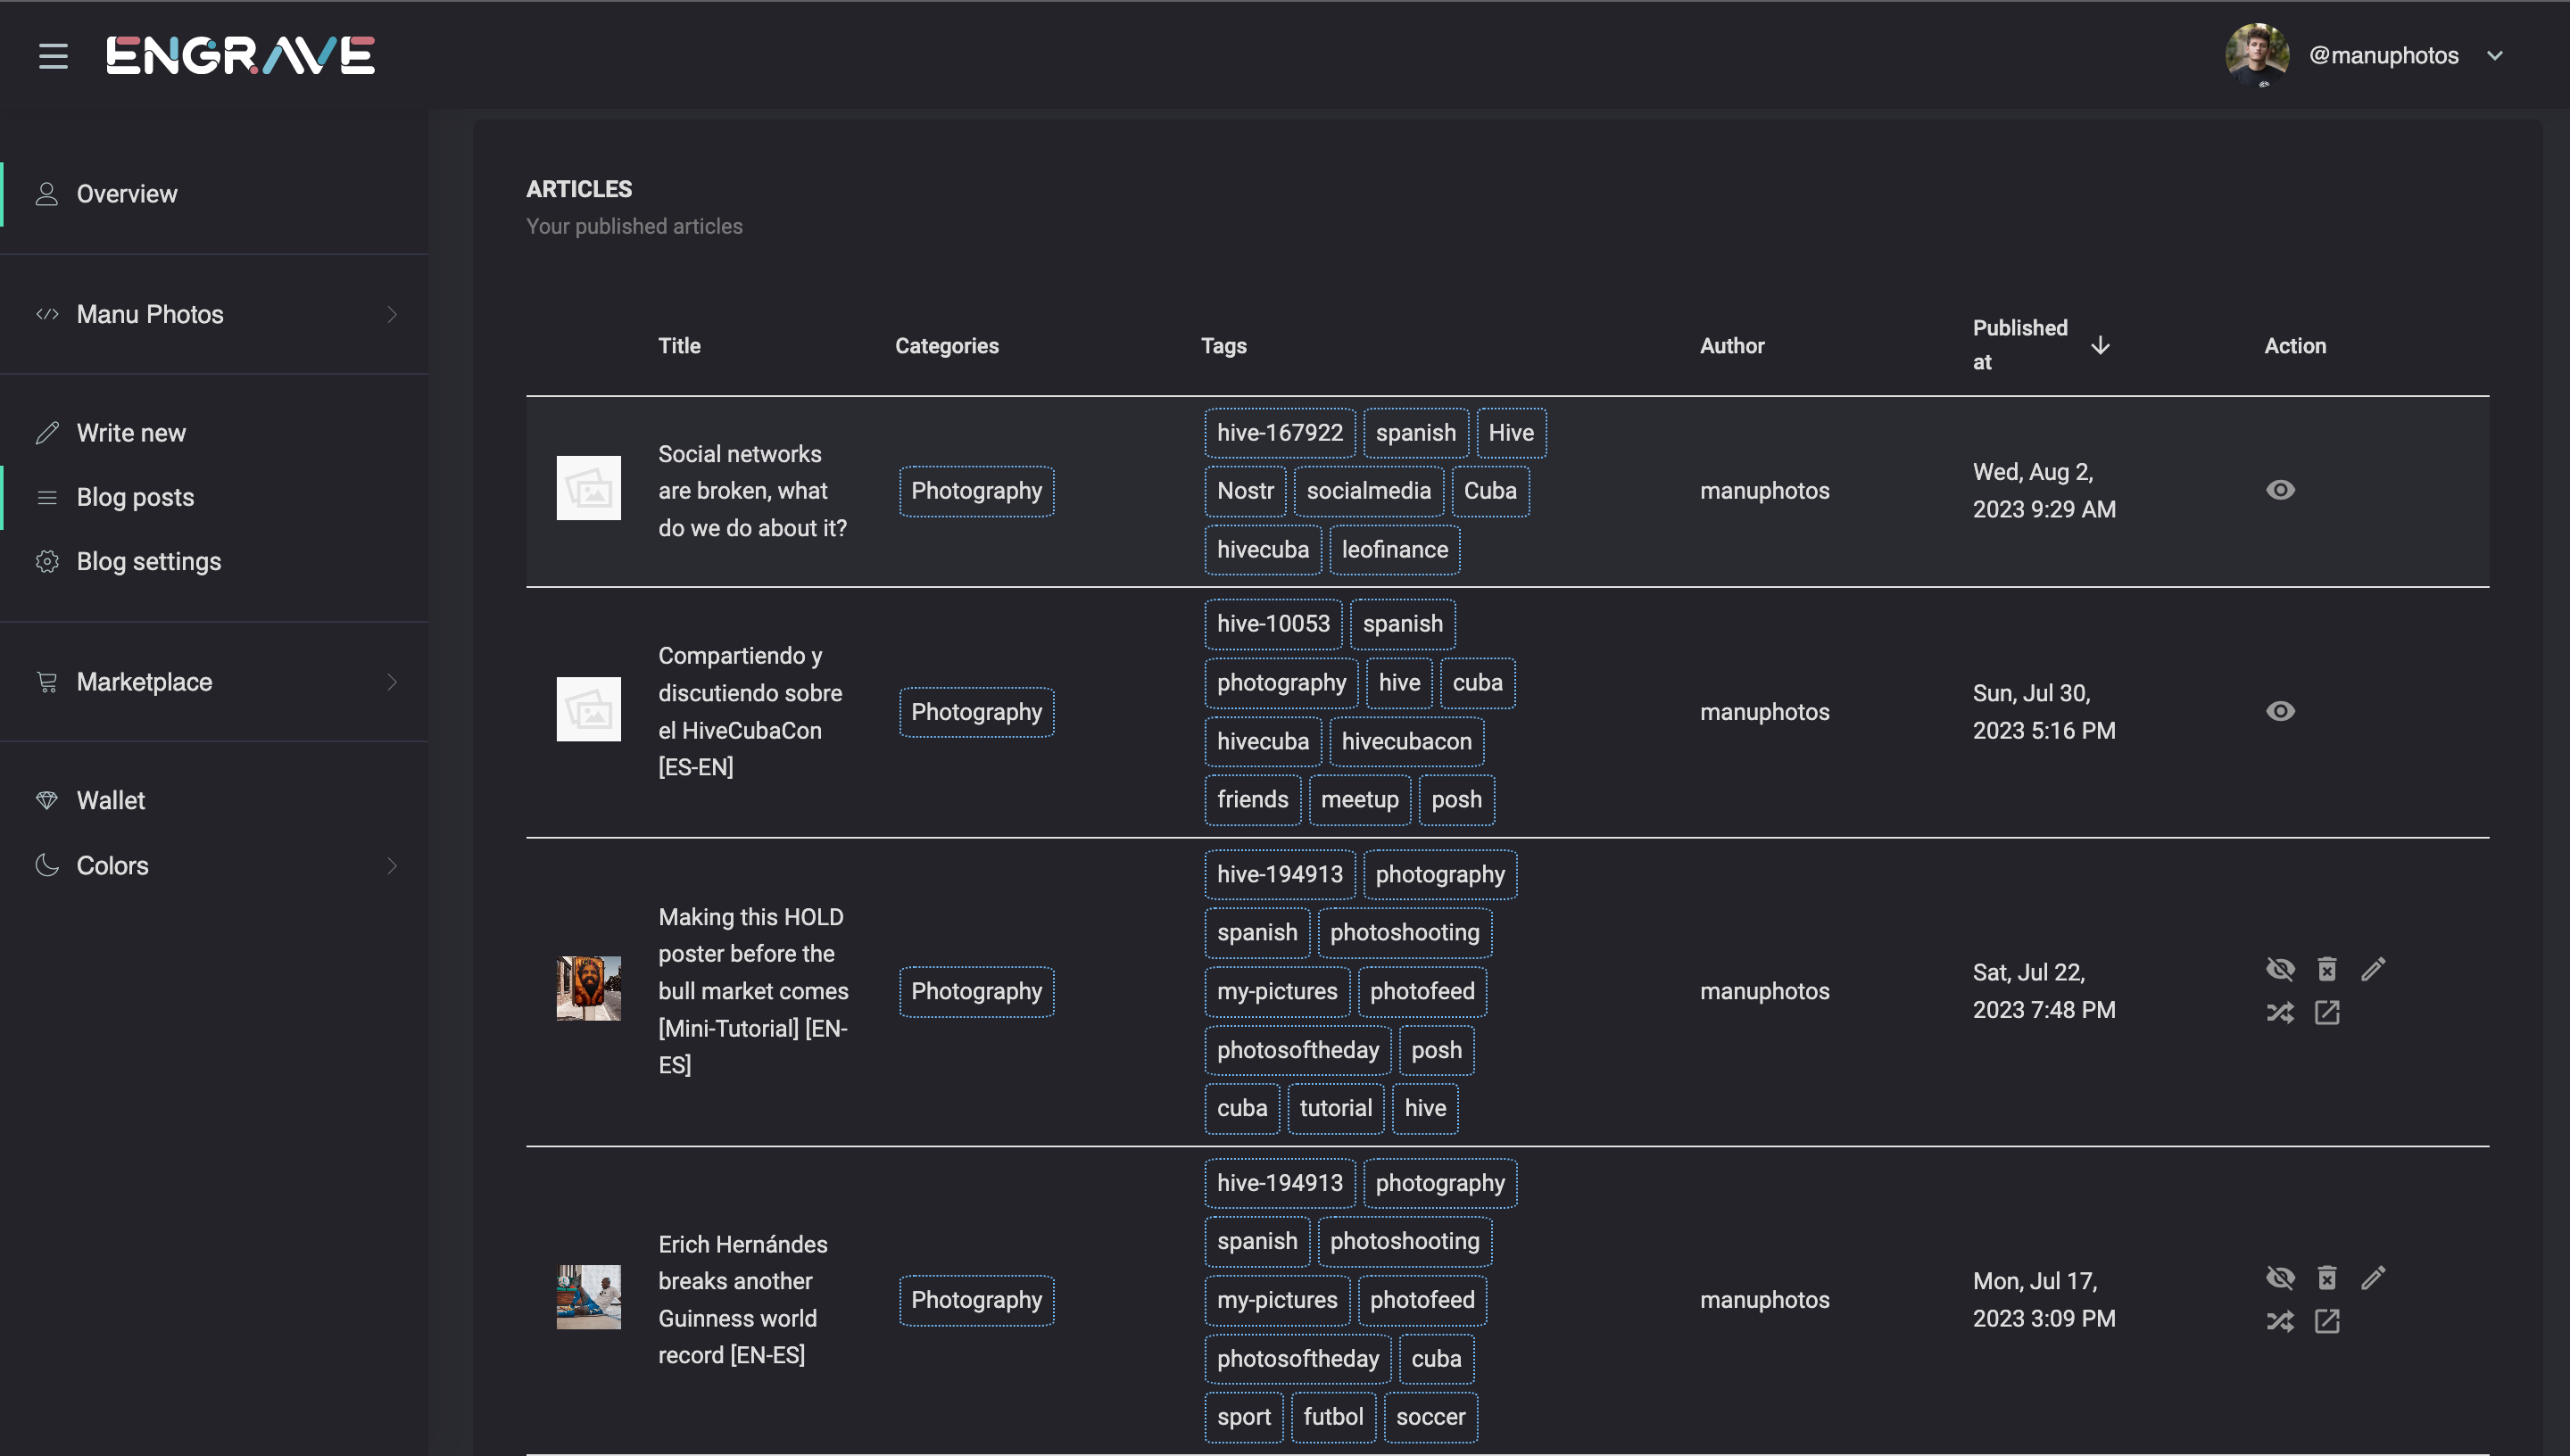Delete the Erich Hernándes article
Screen dimensions: 2570x1456
click(2327, 1278)
